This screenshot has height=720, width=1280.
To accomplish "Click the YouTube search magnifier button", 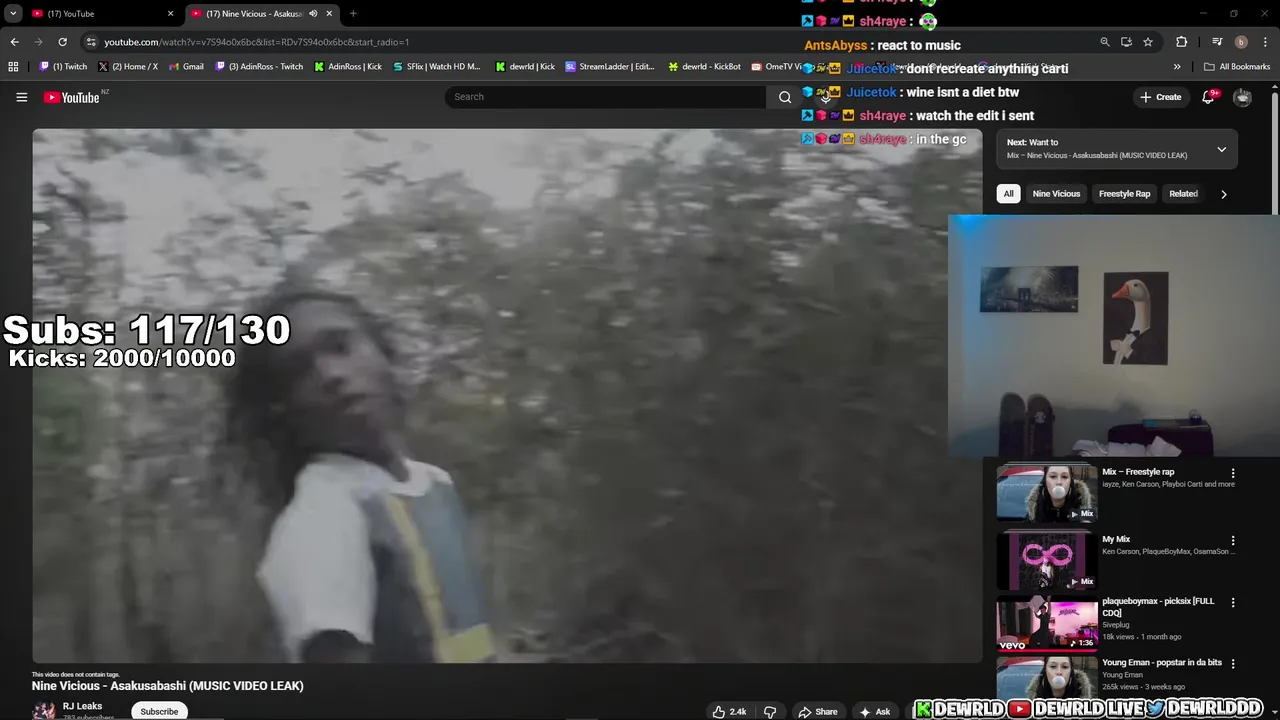I will [785, 97].
